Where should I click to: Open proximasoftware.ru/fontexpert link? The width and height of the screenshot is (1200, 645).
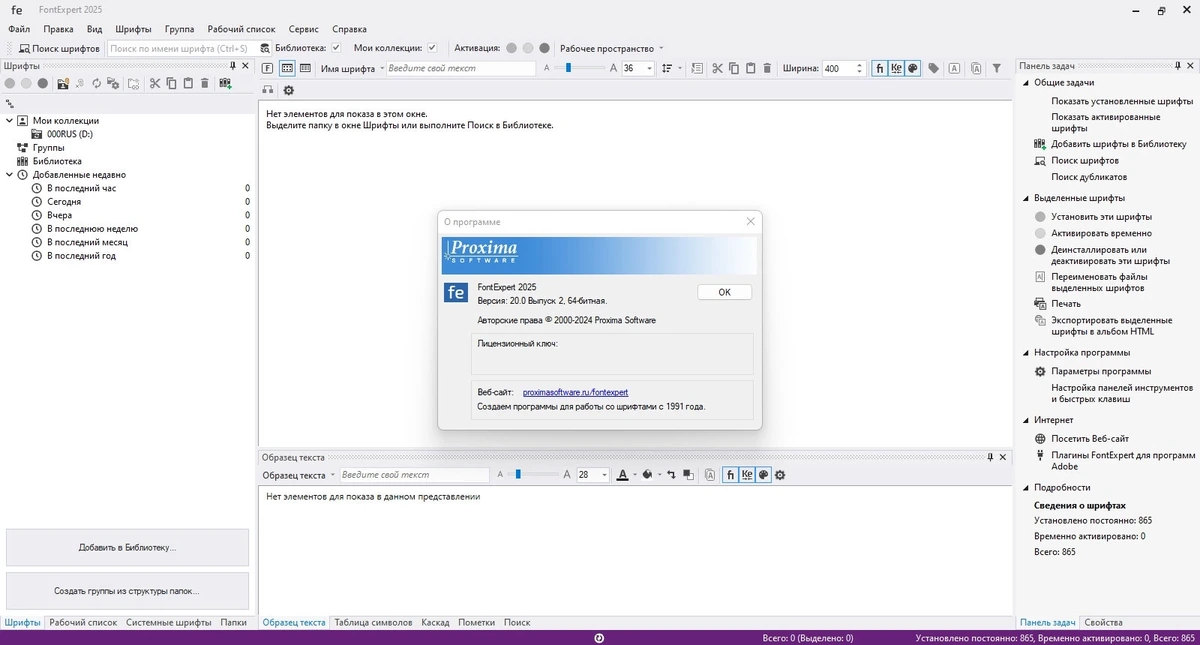pyautogui.click(x=575, y=392)
